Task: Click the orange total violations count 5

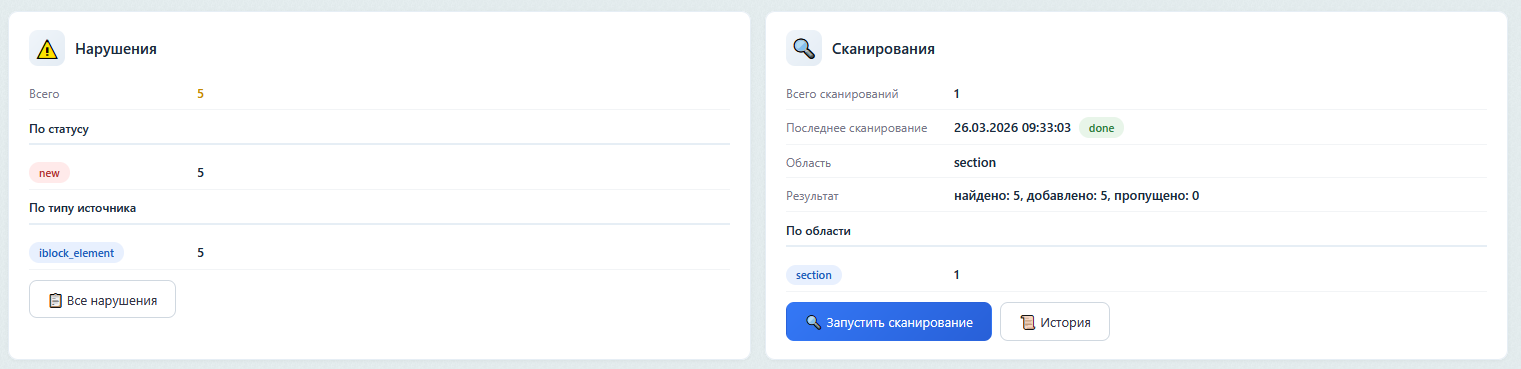Action: click(x=200, y=94)
